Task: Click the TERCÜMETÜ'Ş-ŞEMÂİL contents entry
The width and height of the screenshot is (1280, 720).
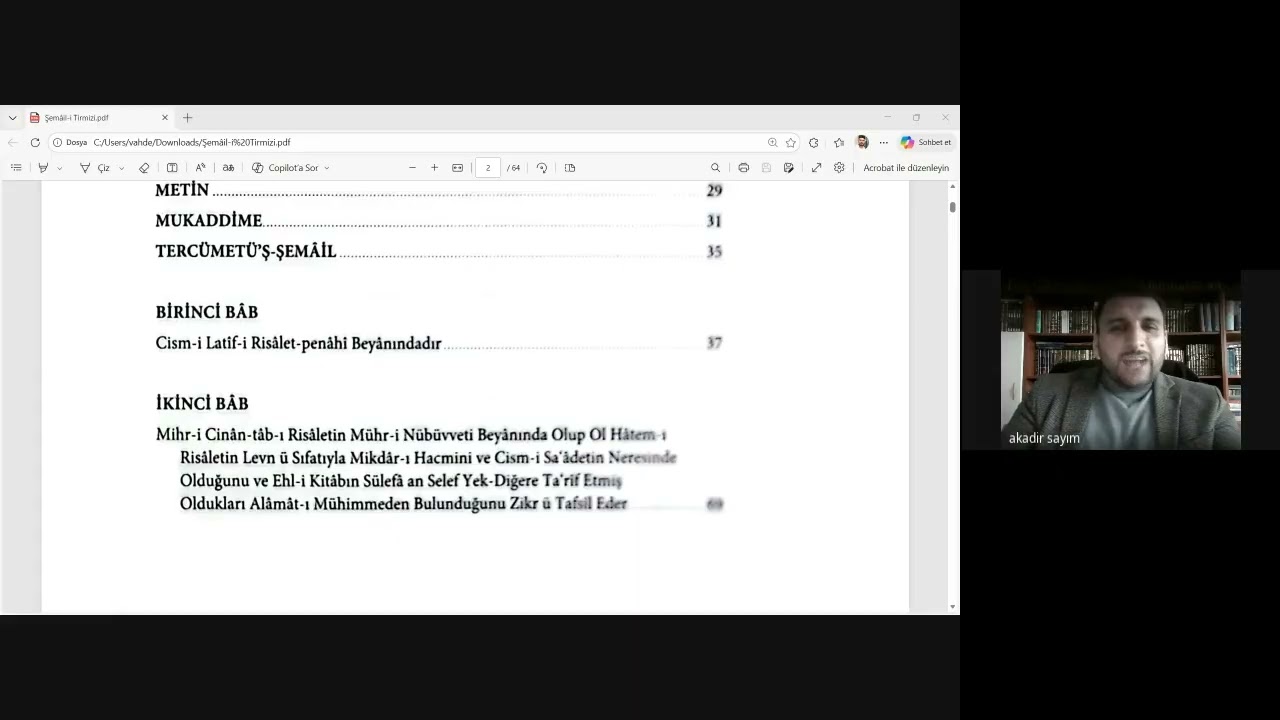Action: point(246,251)
